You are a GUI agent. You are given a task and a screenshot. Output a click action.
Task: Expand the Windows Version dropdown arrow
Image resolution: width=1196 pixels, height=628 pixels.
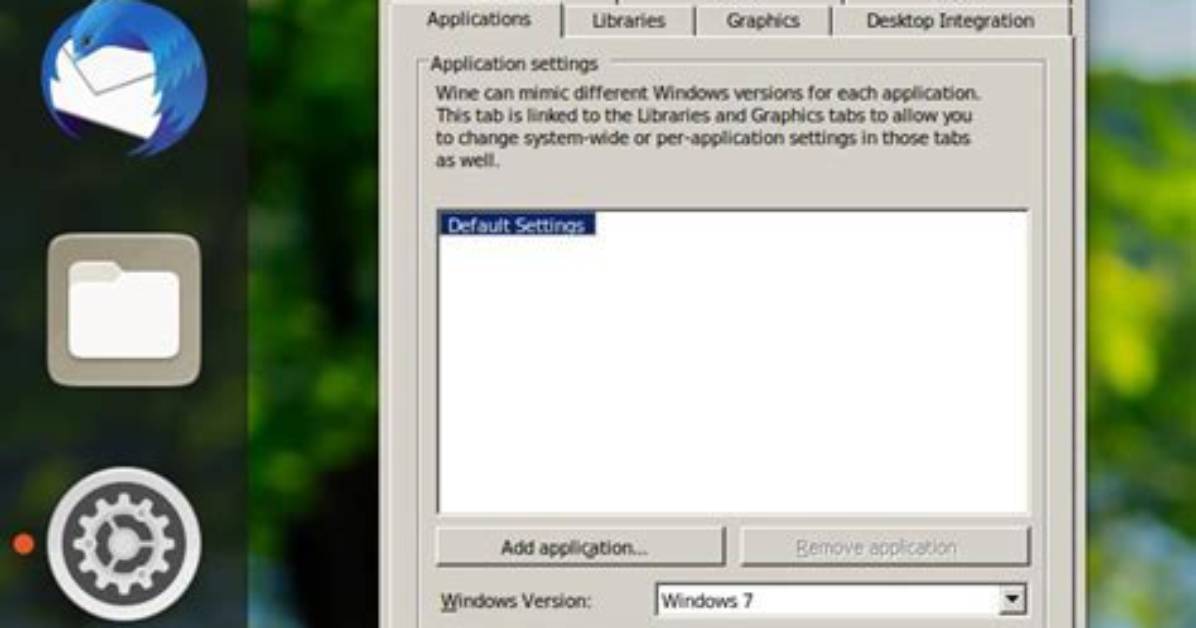(x=1012, y=601)
